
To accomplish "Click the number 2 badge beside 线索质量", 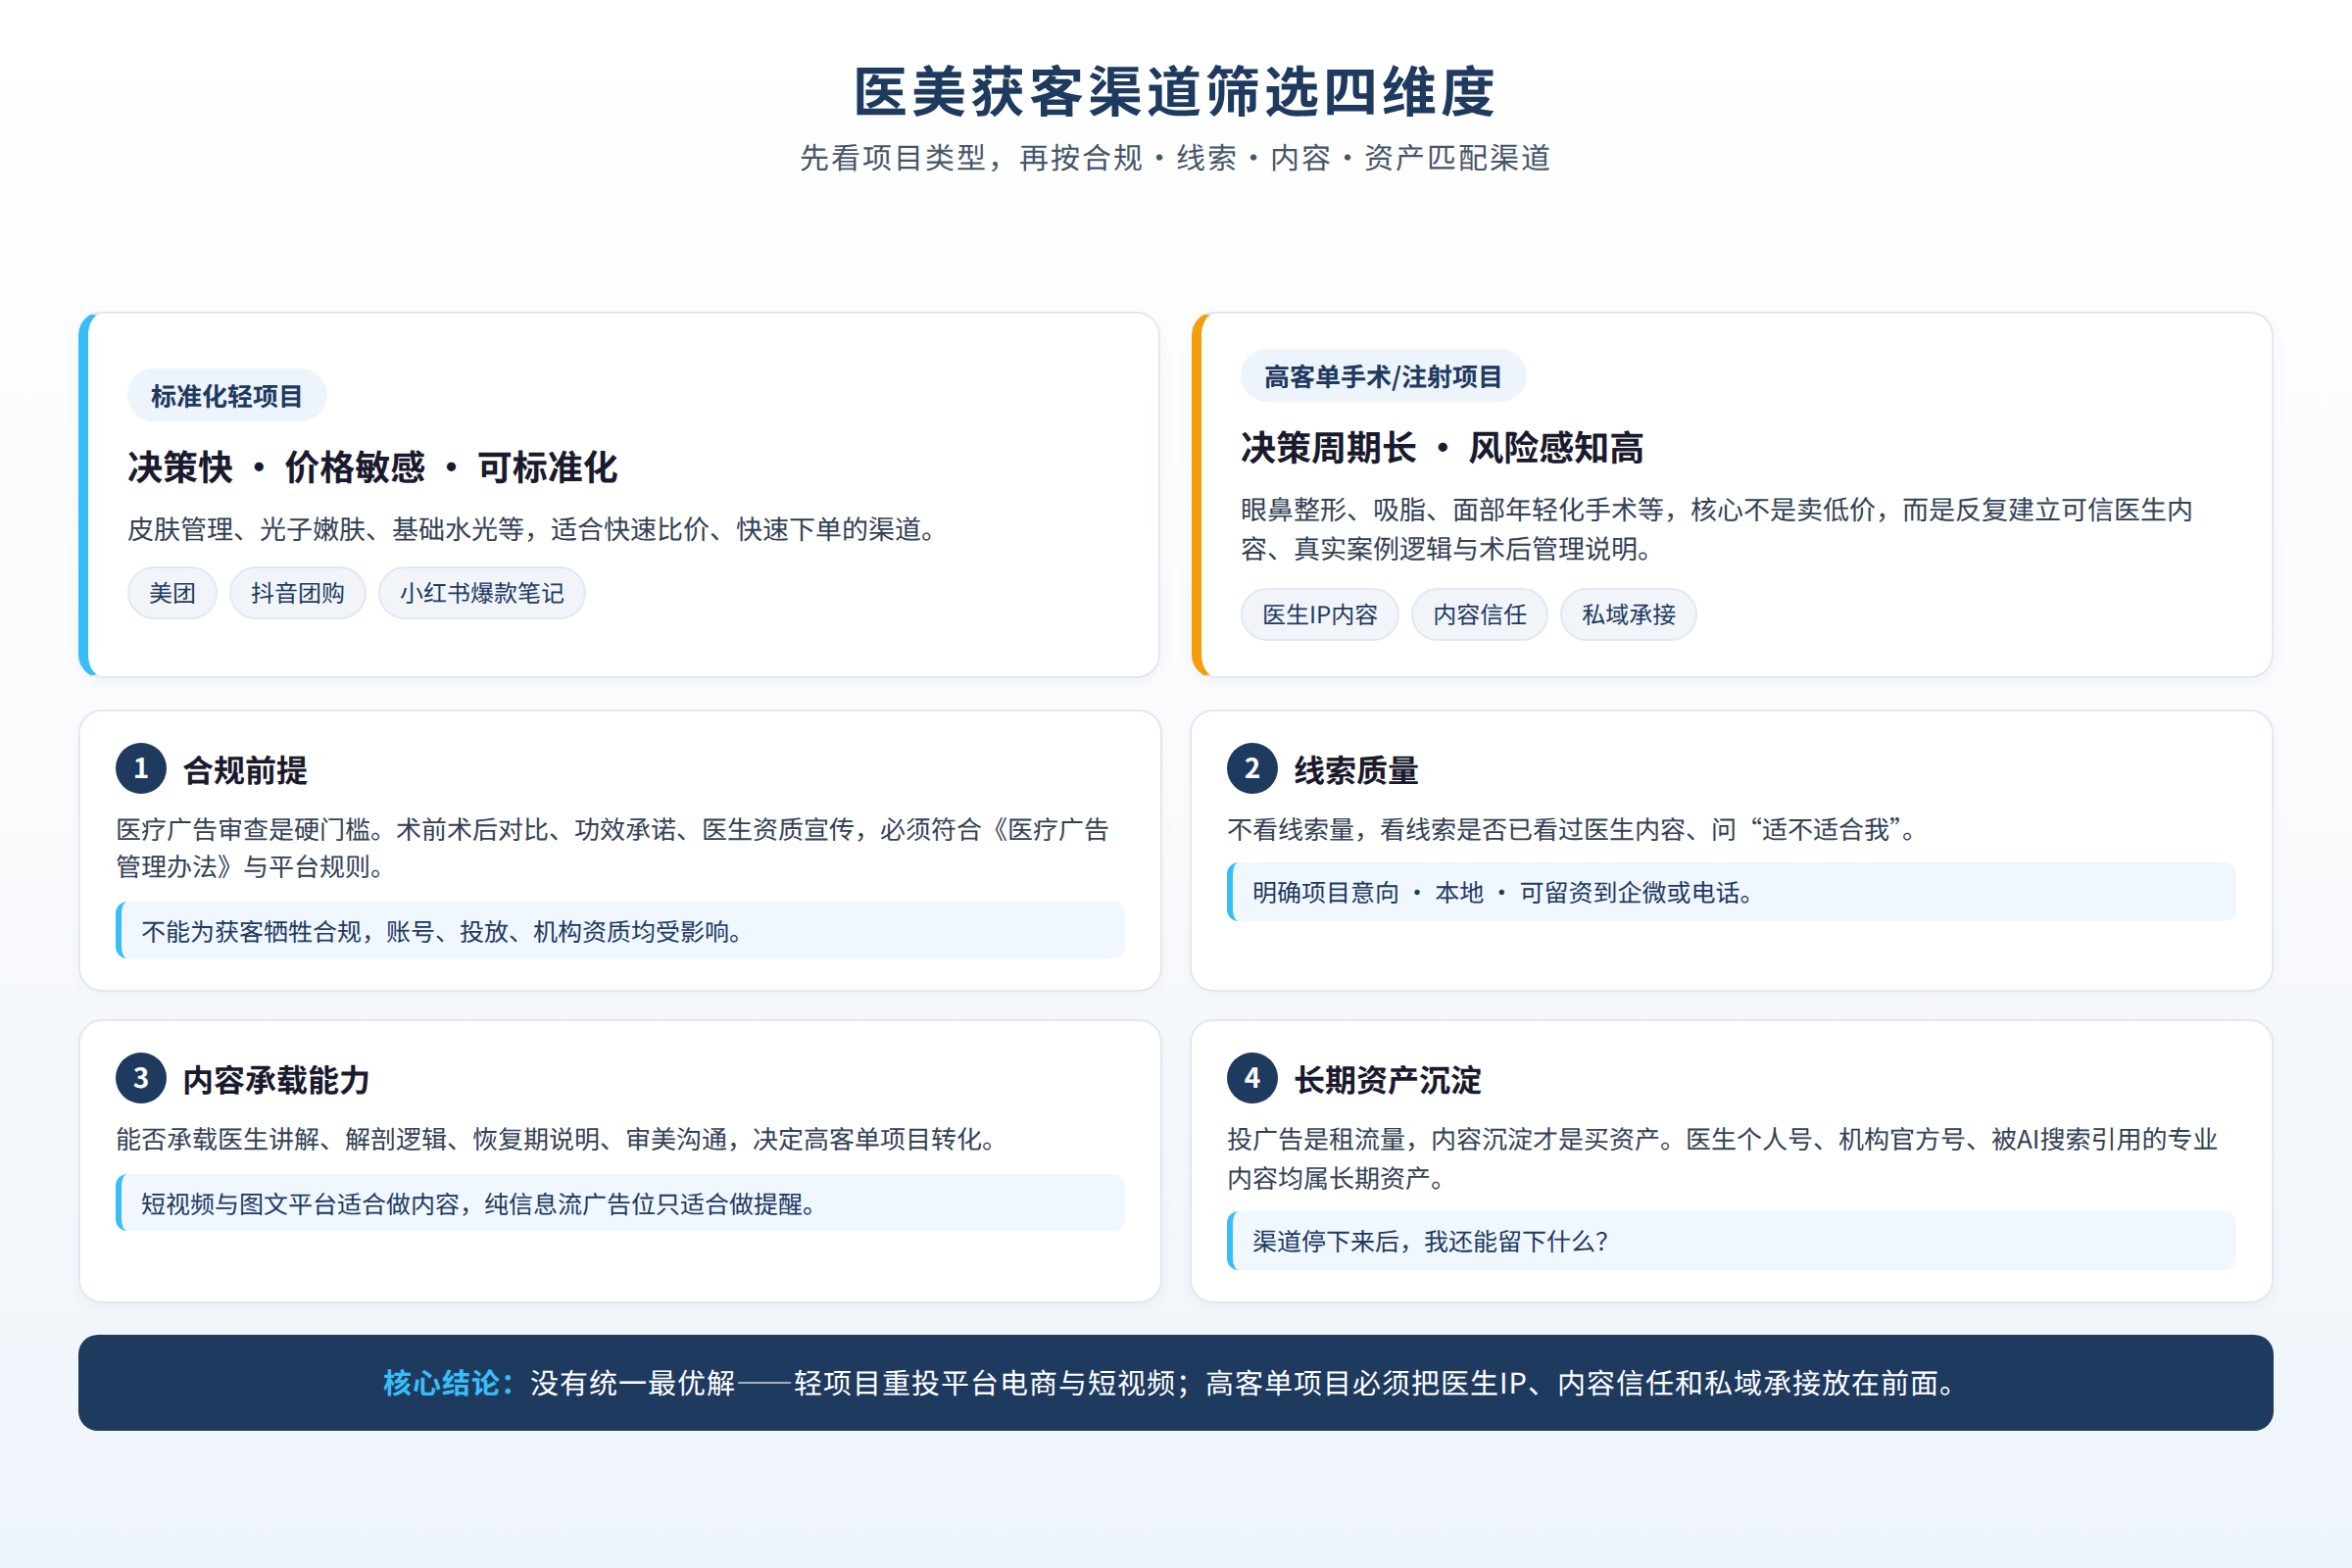I will click(x=1252, y=768).
